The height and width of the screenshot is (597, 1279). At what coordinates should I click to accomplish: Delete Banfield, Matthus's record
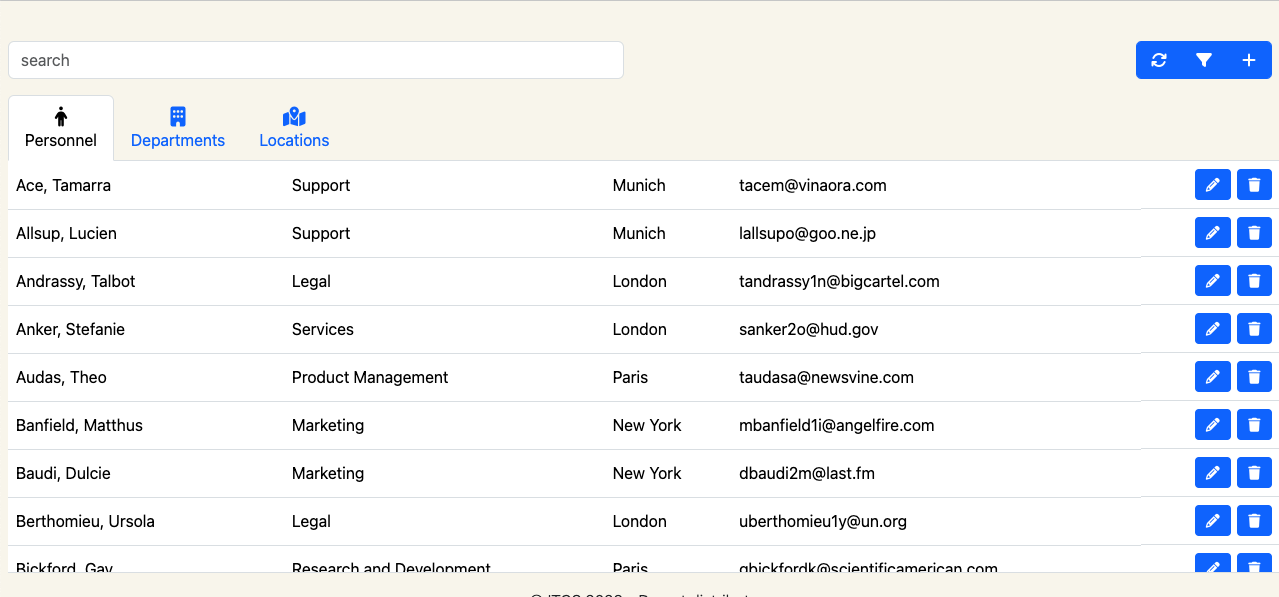coord(1254,424)
